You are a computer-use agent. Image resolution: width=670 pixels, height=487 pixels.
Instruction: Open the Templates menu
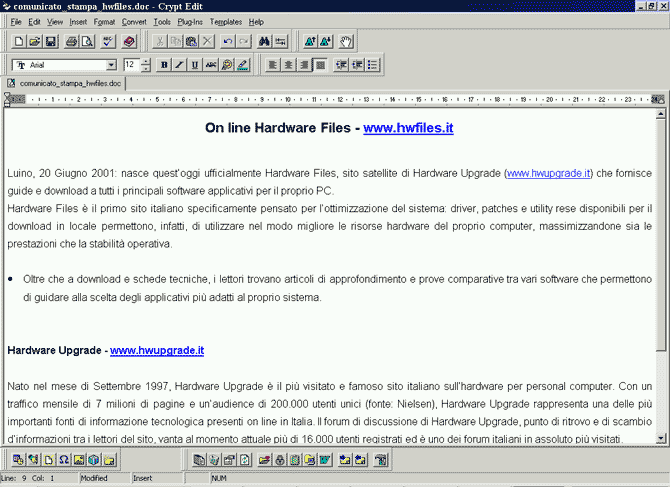[226, 22]
